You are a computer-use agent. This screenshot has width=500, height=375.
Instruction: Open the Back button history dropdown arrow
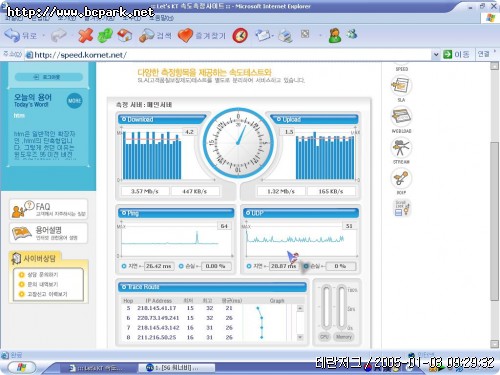coord(44,35)
